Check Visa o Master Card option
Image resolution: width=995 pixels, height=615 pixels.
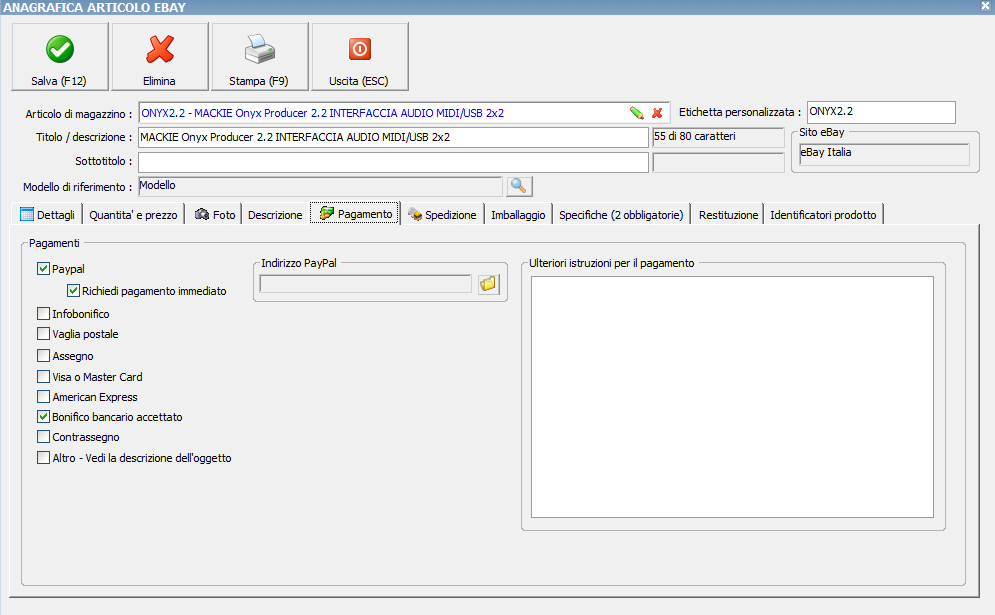coord(43,376)
